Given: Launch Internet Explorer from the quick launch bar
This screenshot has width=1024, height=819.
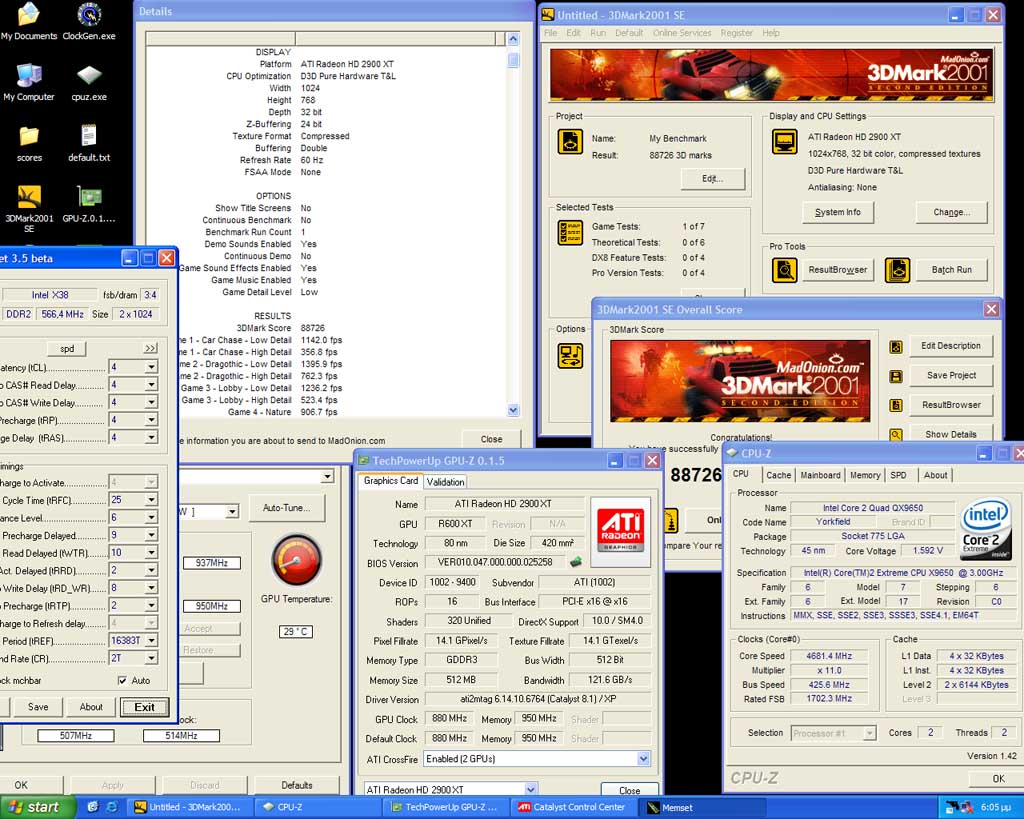Looking at the screenshot, I should click(112, 807).
